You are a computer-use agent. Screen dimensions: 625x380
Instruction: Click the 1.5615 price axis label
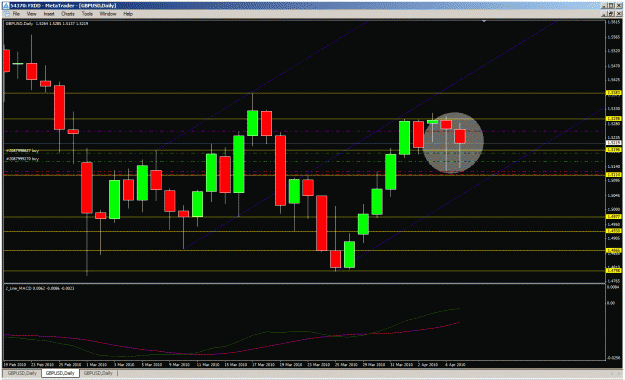point(613,22)
